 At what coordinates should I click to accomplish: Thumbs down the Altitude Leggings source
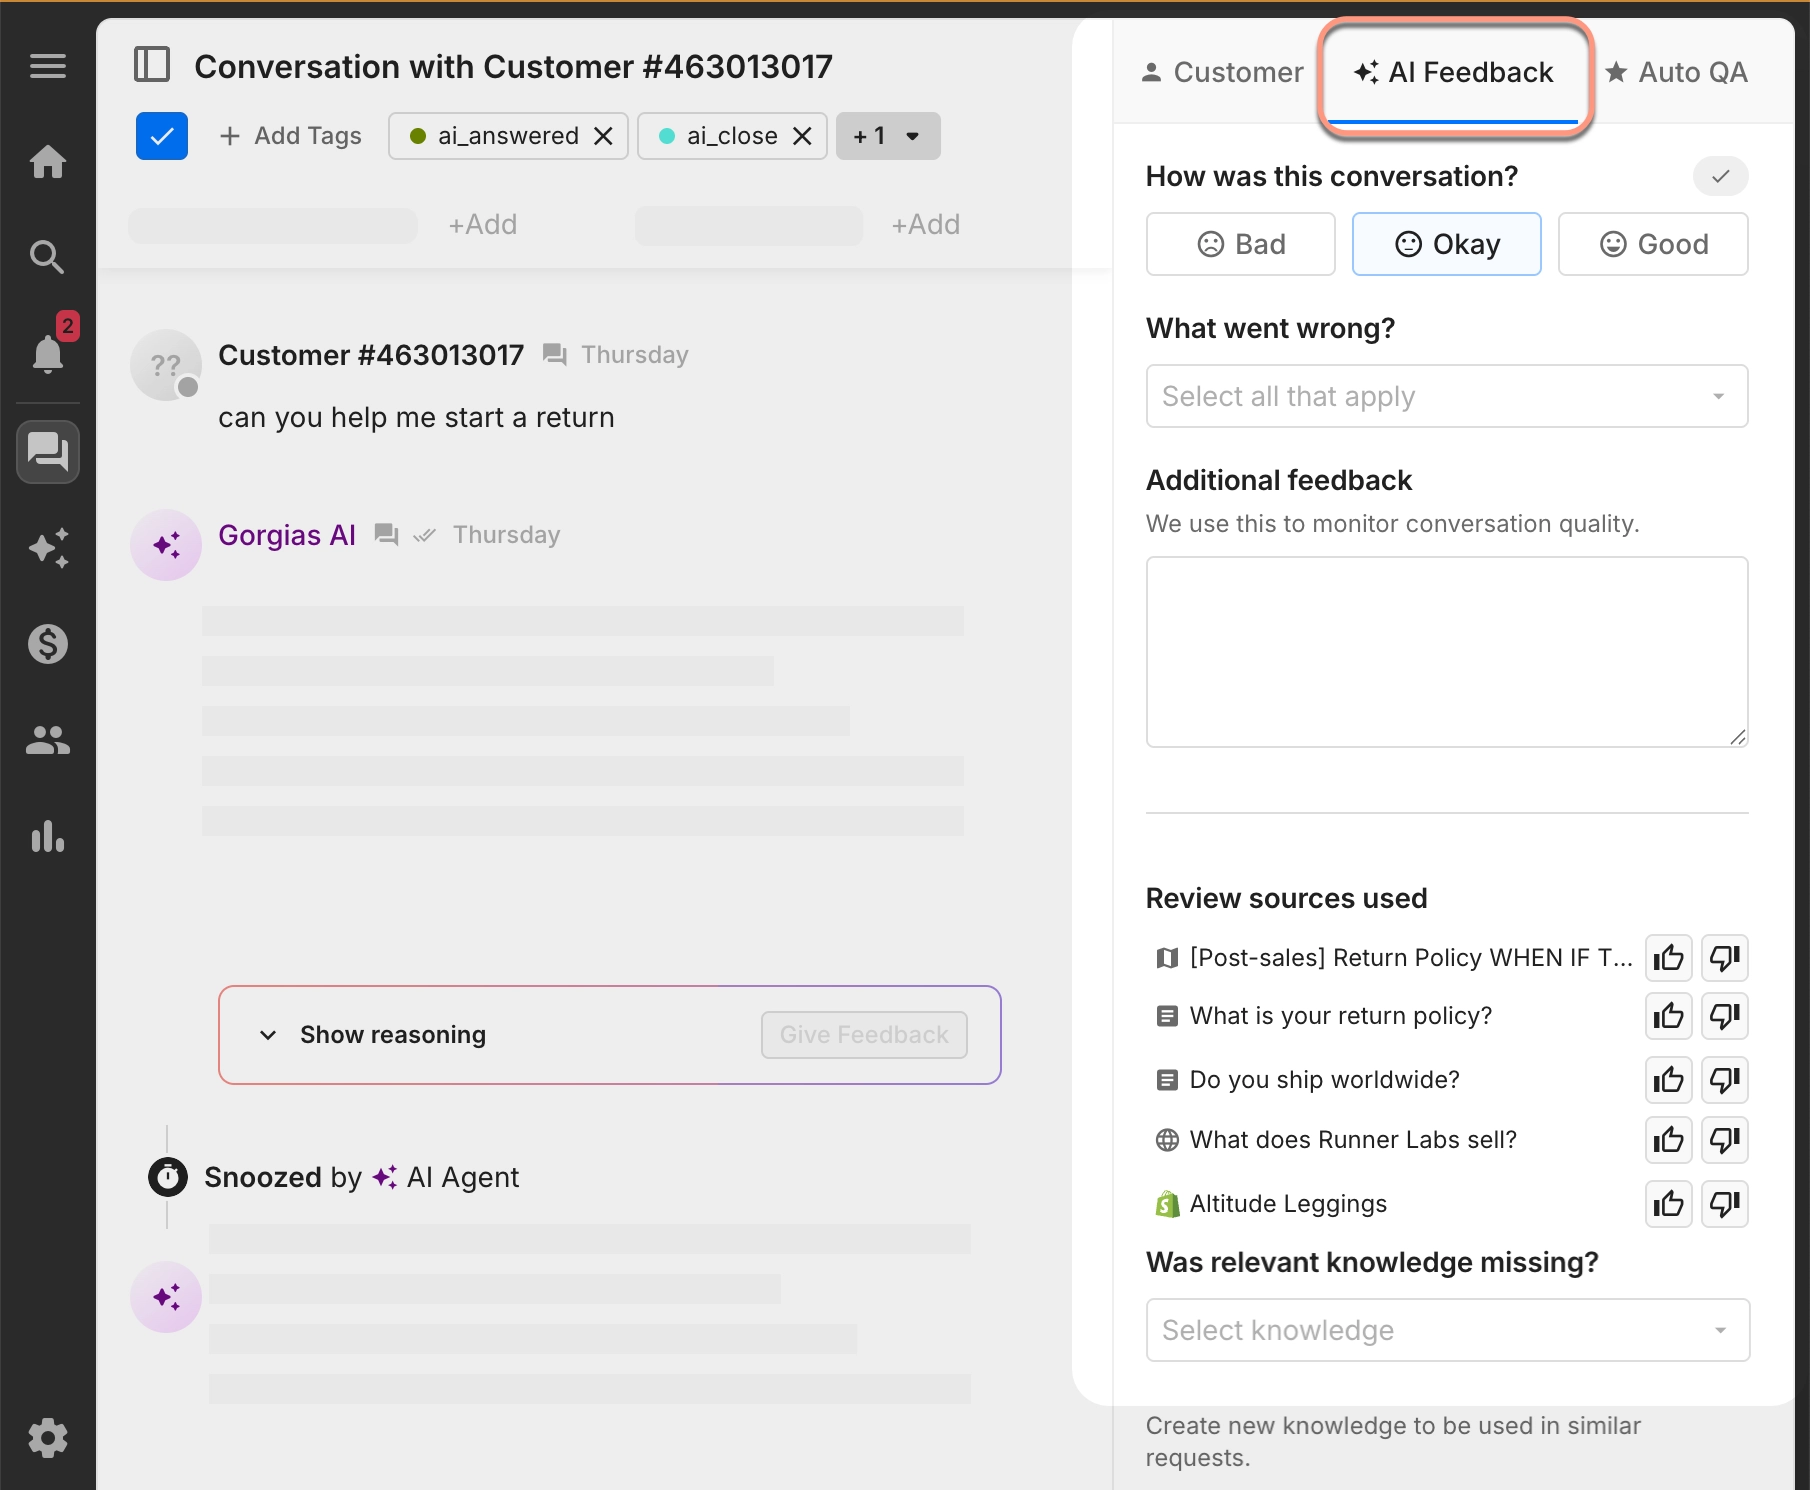pyautogui.click(x=1725, y=1204)
